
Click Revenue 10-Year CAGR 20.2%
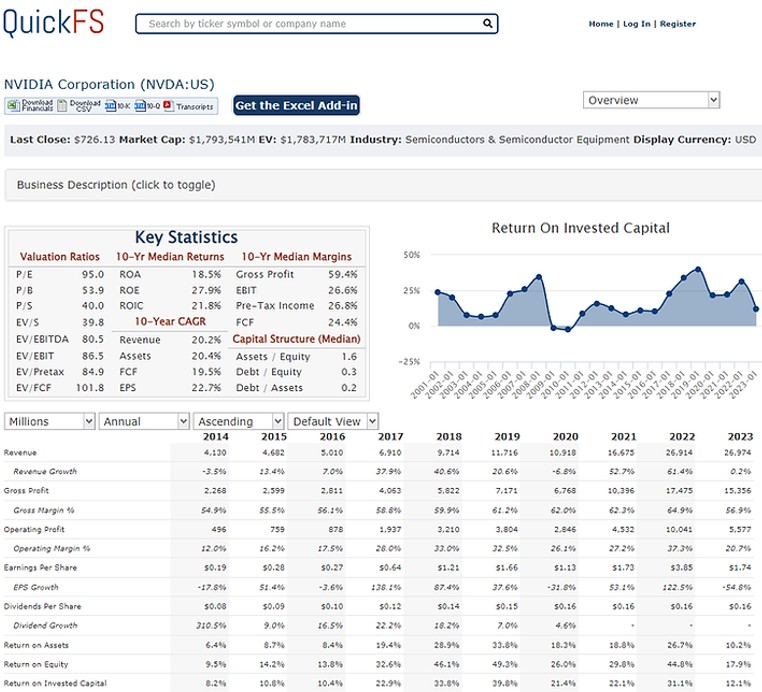click(x=206, y=340)
